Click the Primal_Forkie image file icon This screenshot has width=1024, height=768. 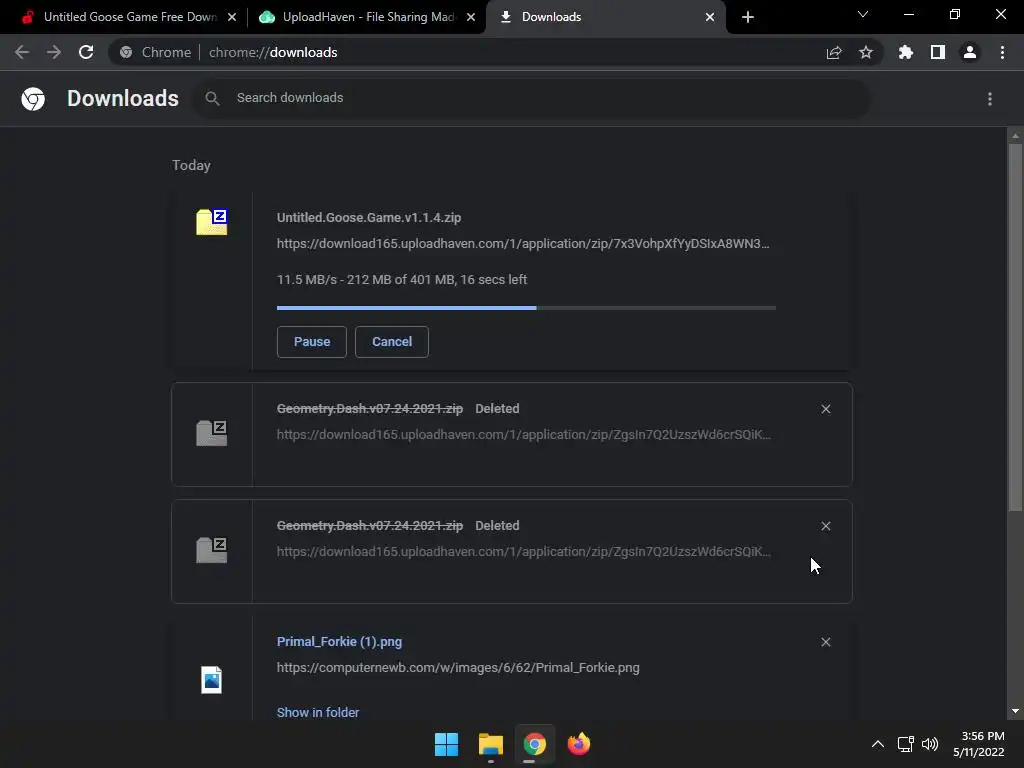pos(212,680)
